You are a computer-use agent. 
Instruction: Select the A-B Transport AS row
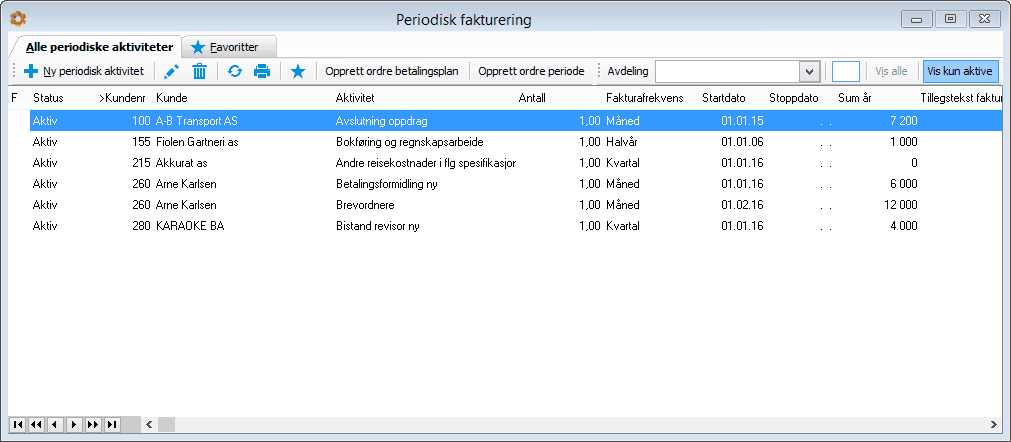click(x=515, y=120)
